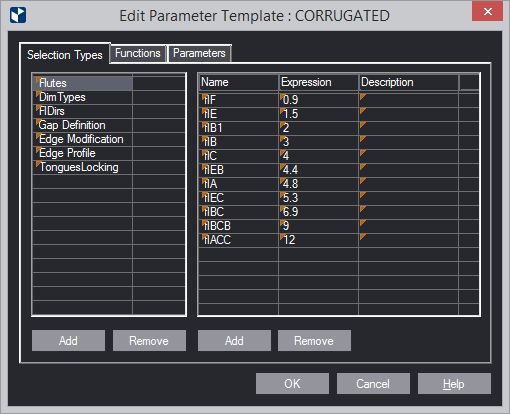Open the Parameters tab
The width and height of the screenshot is (510, 414).
click(199, 53)
